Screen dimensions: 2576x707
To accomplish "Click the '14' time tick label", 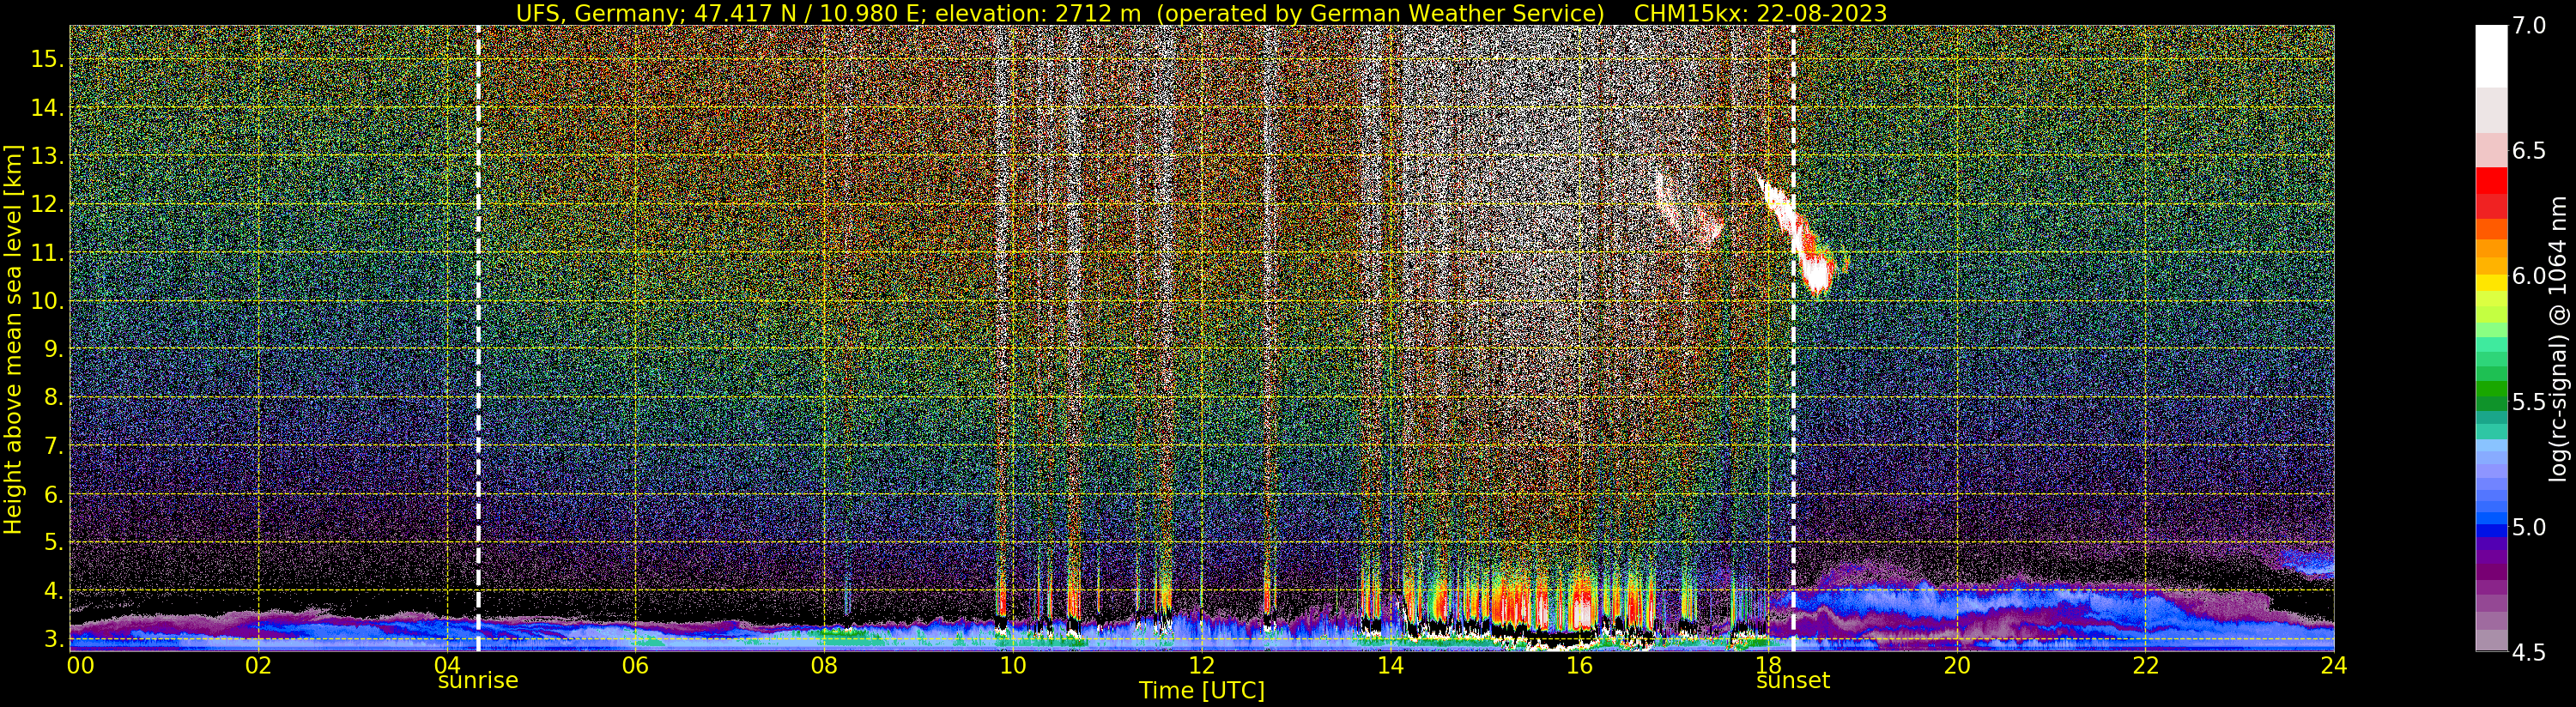I will (1390, 666).
